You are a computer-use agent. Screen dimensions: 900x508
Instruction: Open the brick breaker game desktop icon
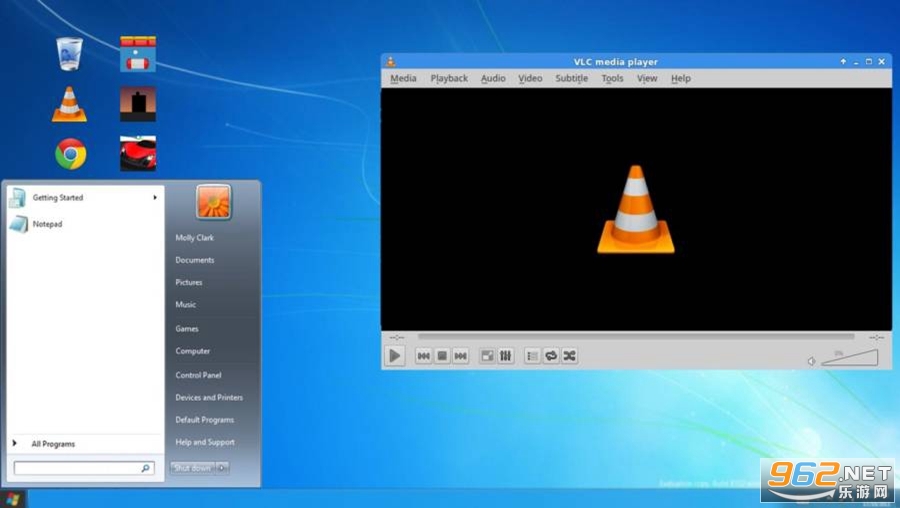[138, 54]
